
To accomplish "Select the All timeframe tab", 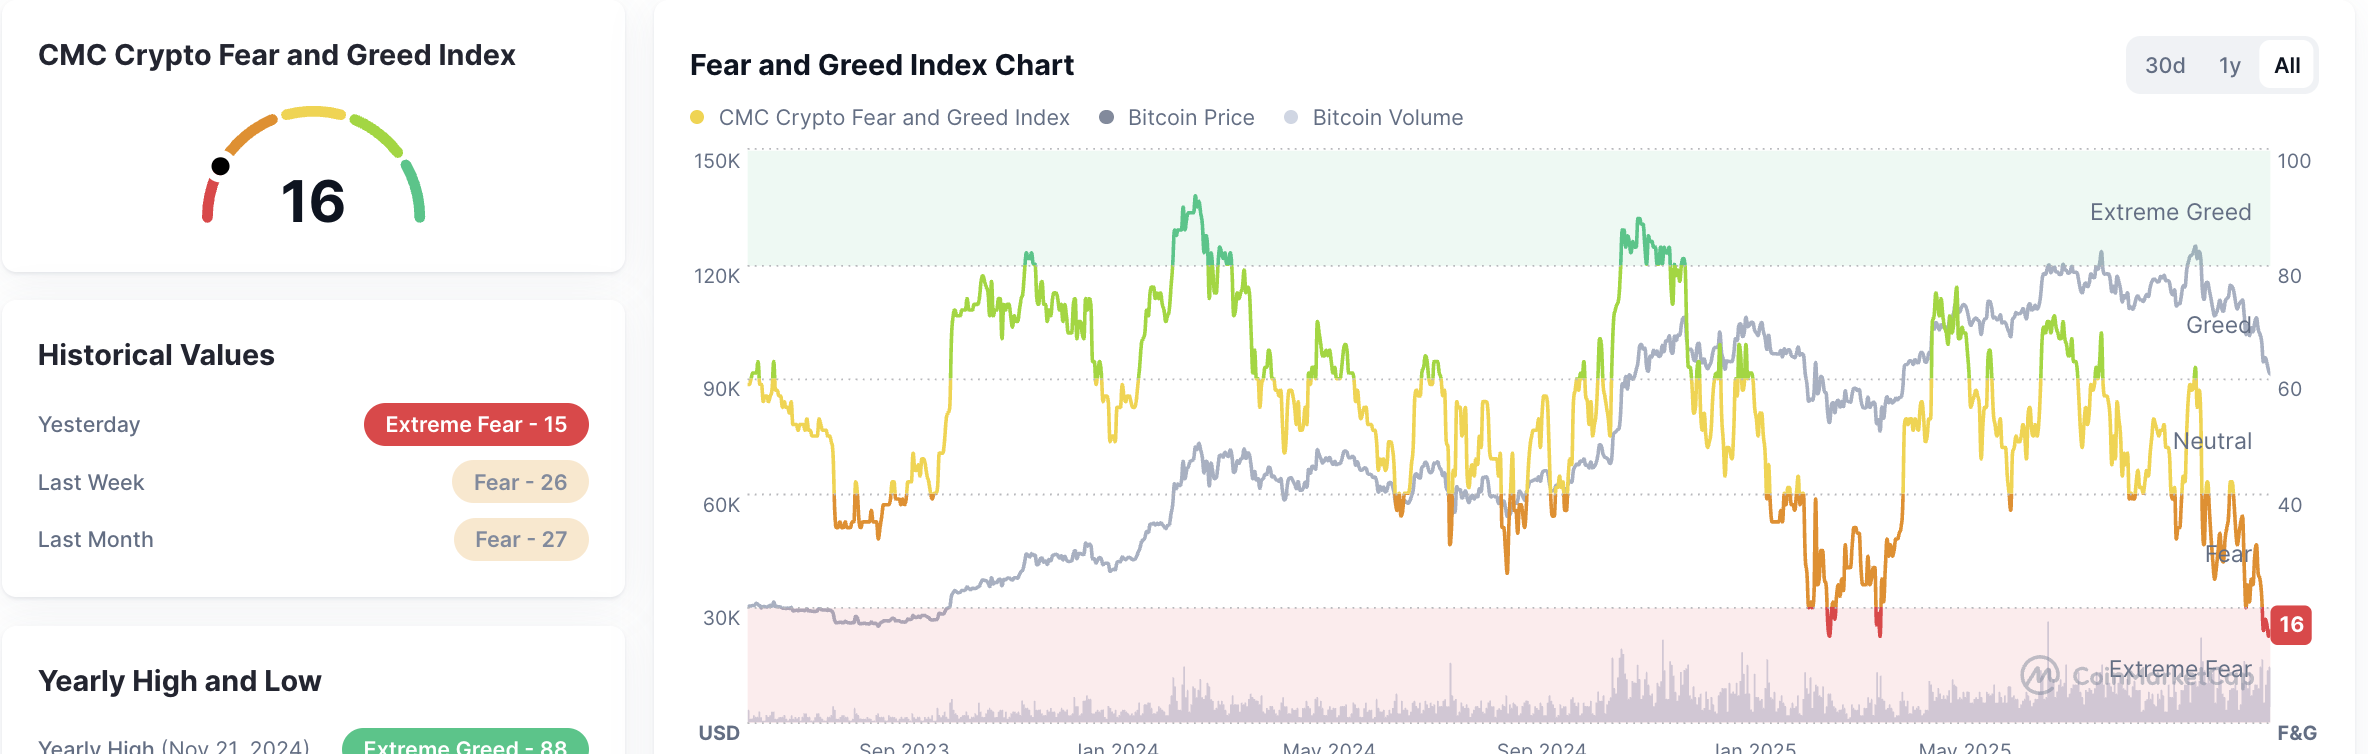I will pos(2287,64).
